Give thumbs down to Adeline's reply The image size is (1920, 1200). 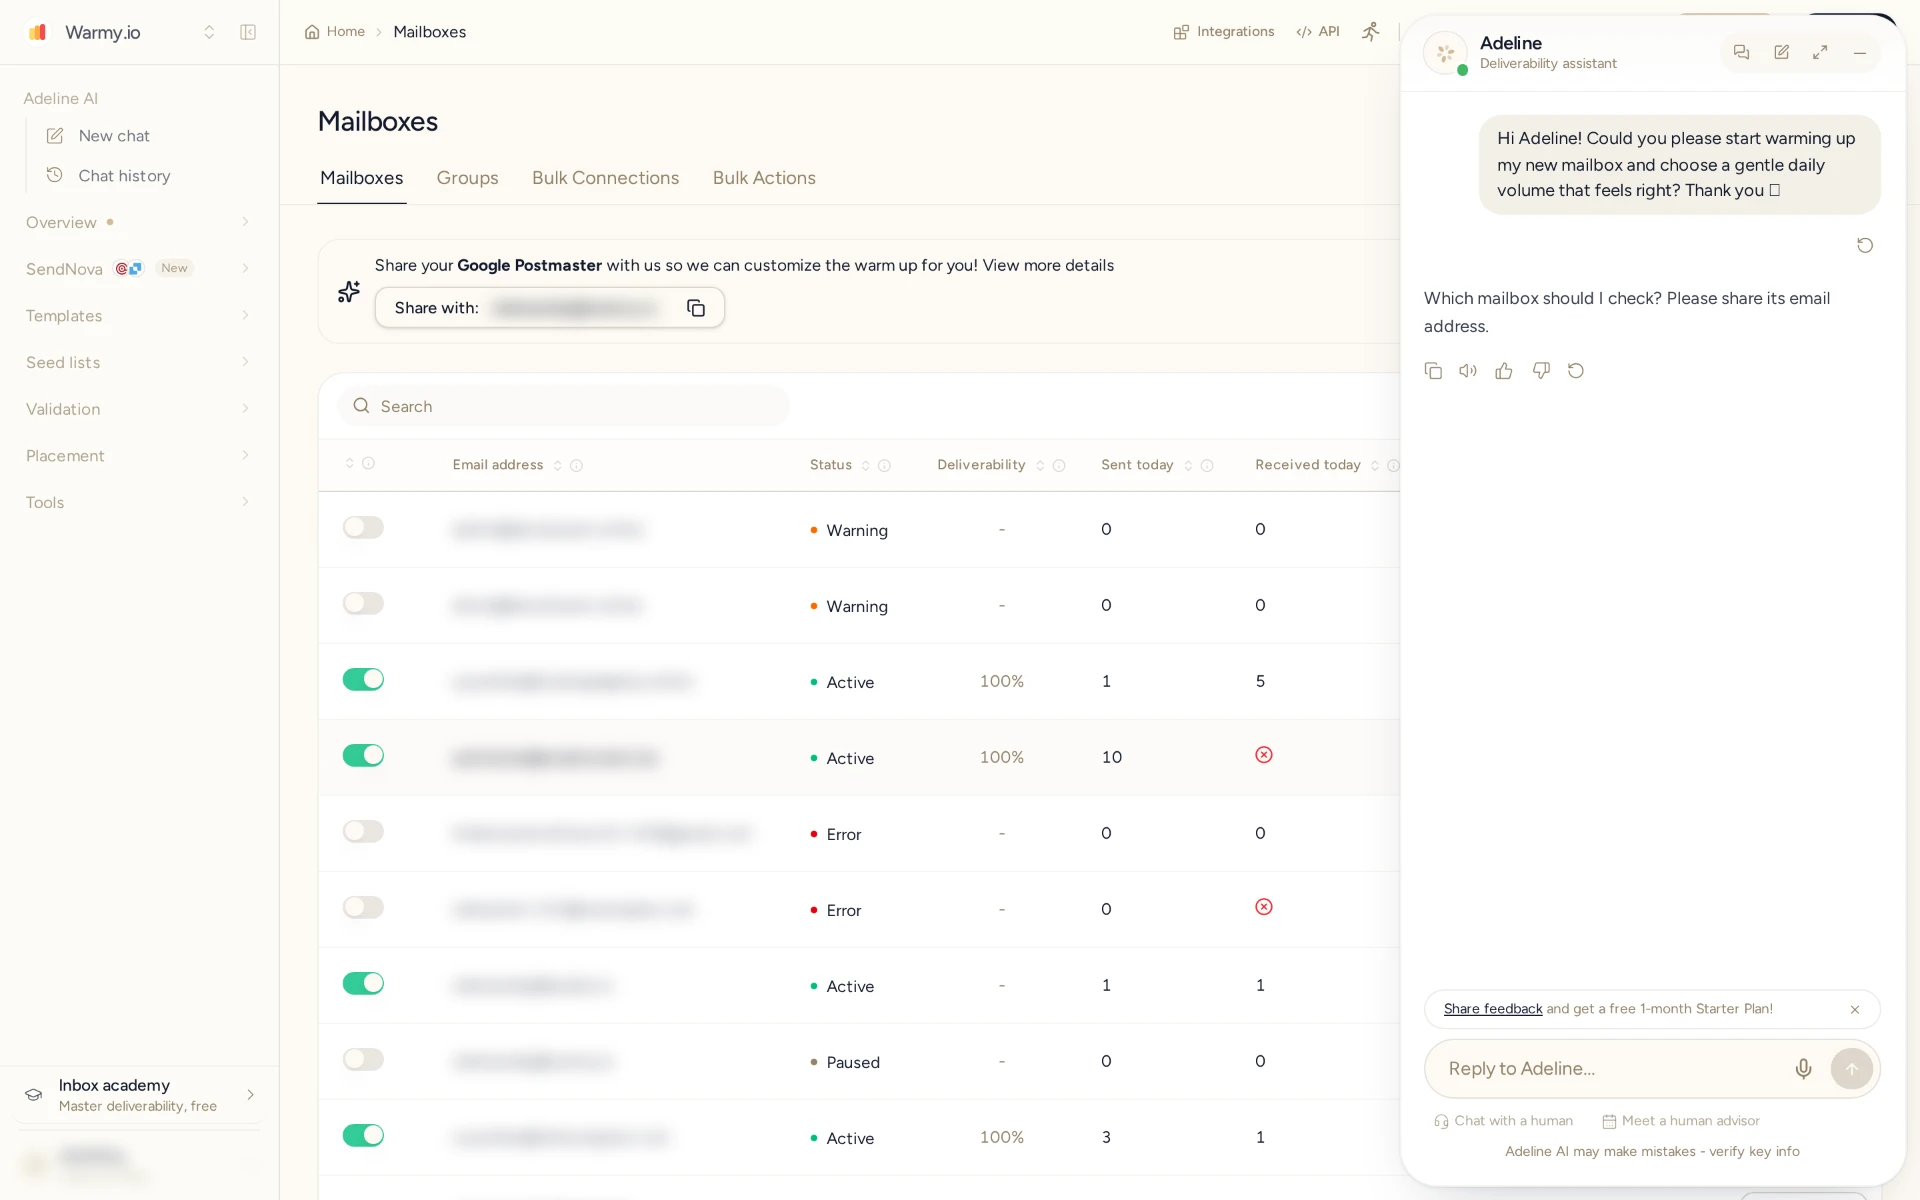(x=1541, y=371)
